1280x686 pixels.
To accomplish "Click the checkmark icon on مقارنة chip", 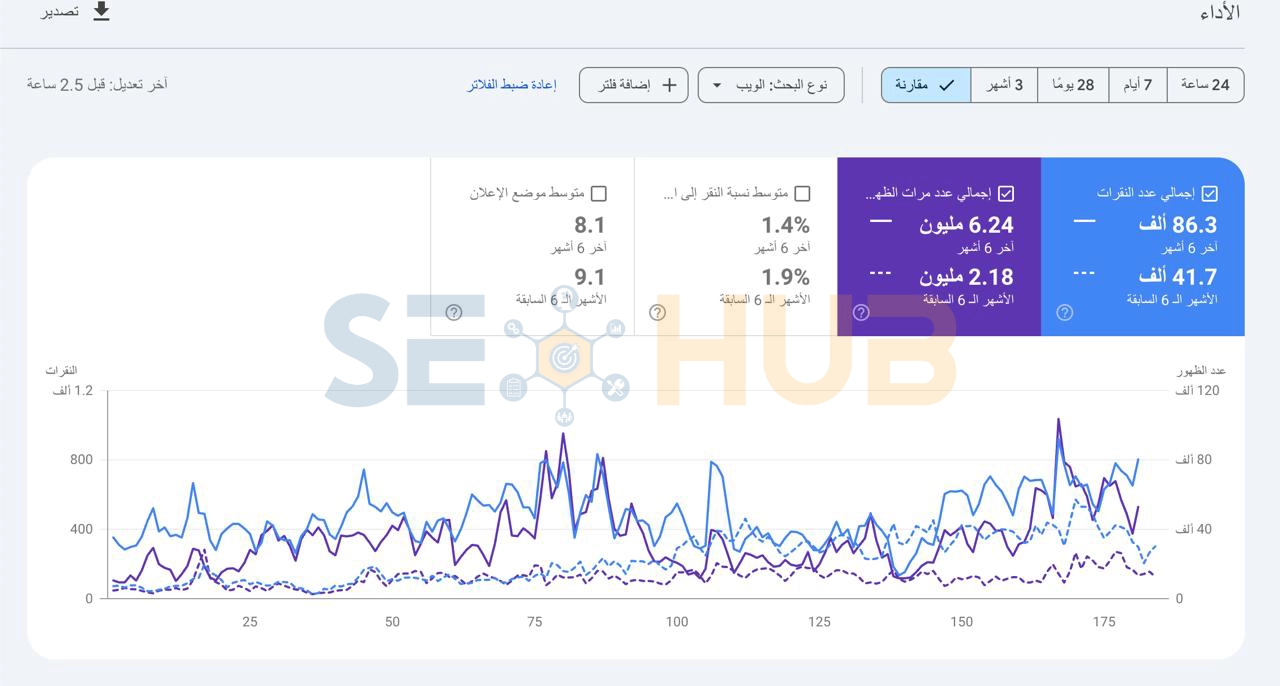I will pyautogui.click(x=946, y=85).
